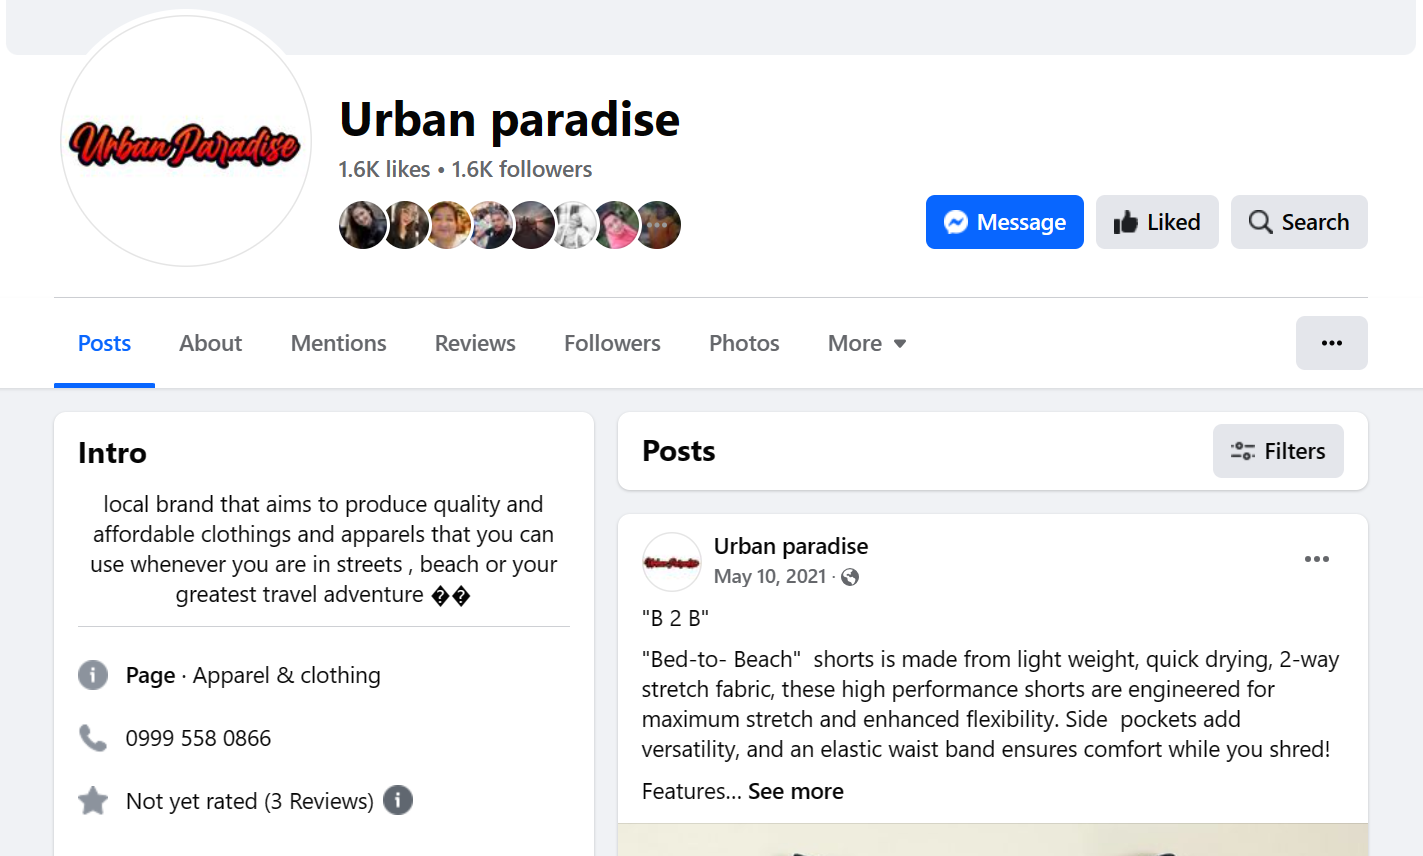
Task: Toggle the Liked thumbs-up button
Action: [x=1157, y=222]
